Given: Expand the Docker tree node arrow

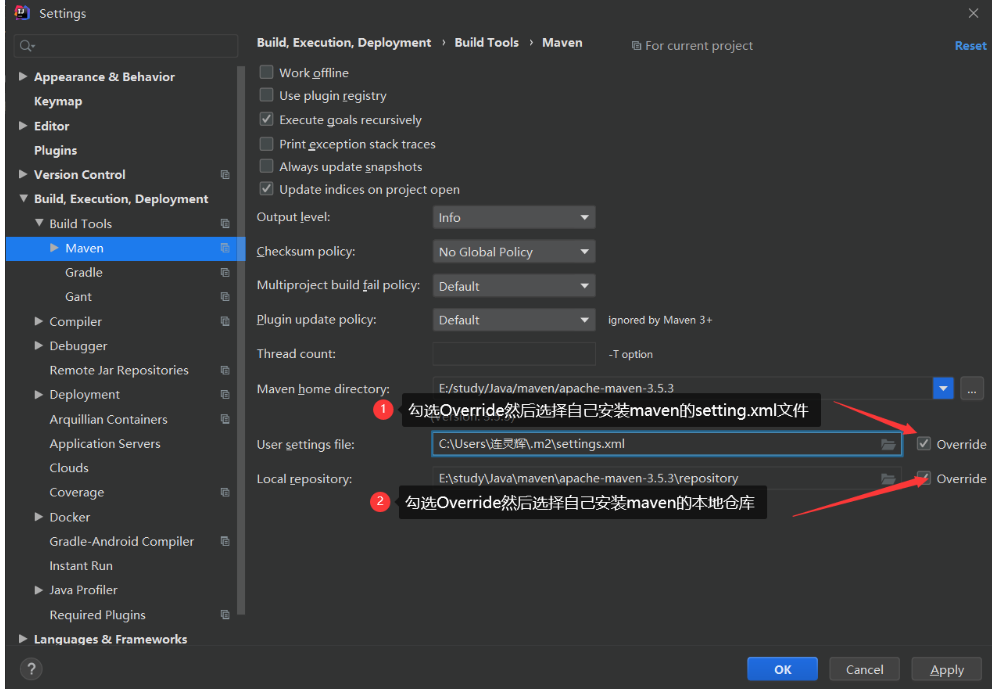Looking at the screenshot, I should click(x=39, y=516).
